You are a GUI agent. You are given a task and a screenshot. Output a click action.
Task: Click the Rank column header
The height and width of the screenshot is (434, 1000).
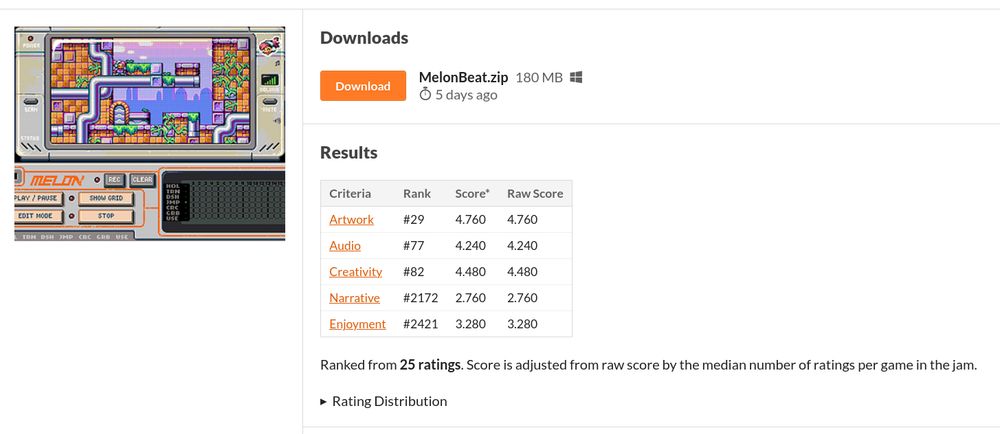417,194
